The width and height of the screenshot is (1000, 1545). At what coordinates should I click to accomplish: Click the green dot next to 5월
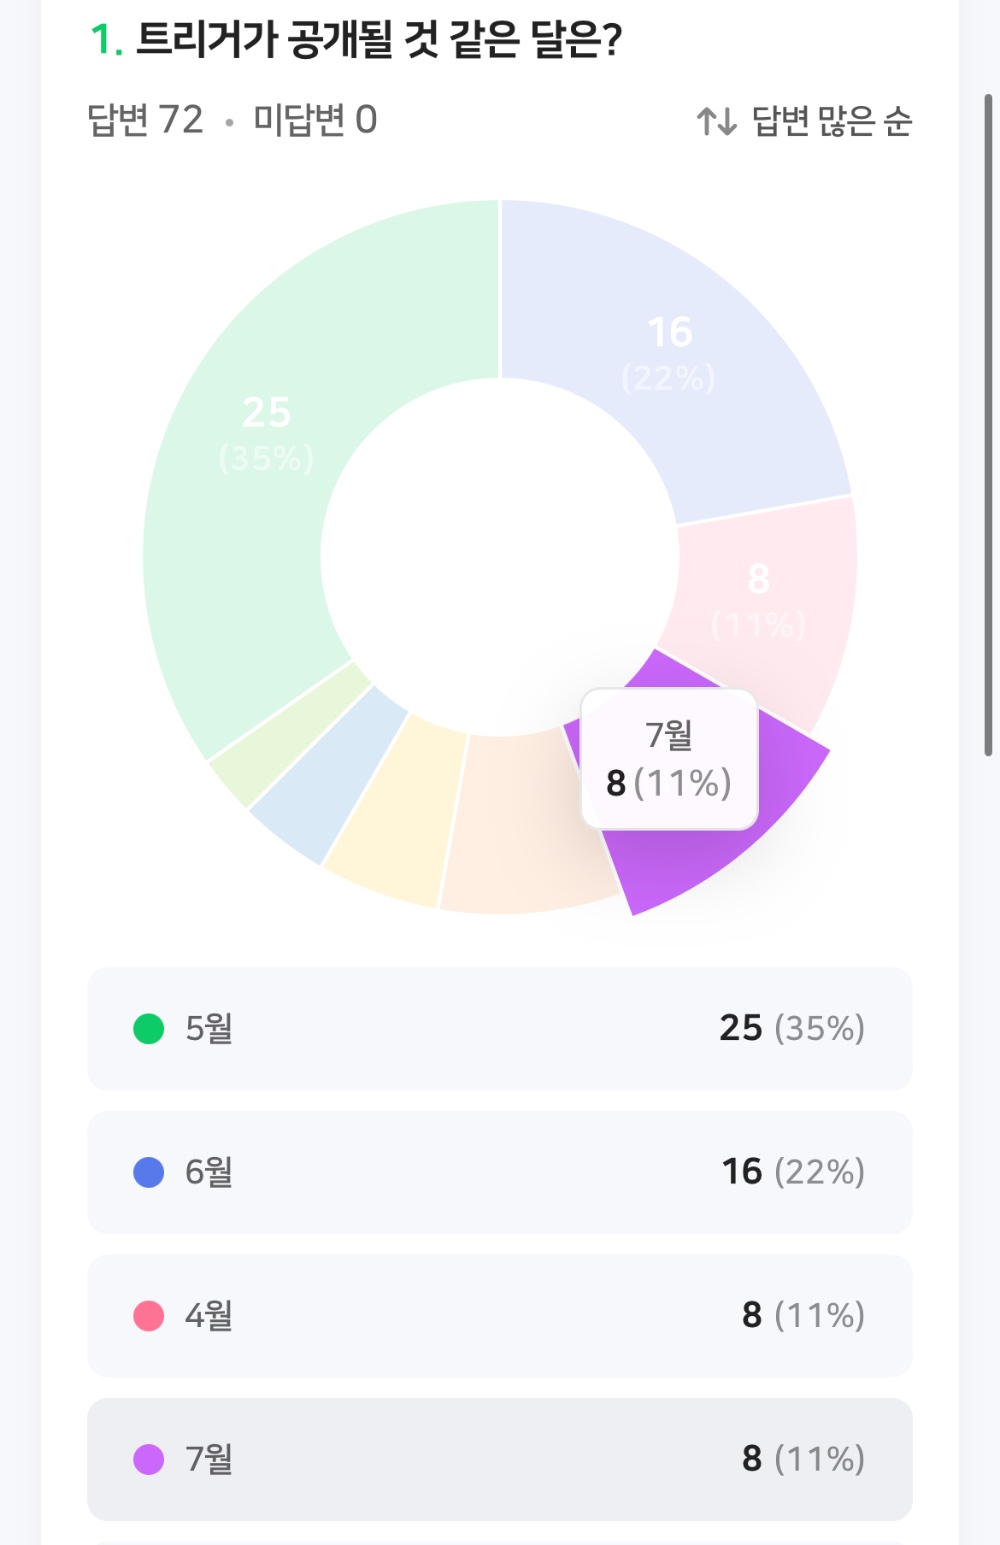149,1028
